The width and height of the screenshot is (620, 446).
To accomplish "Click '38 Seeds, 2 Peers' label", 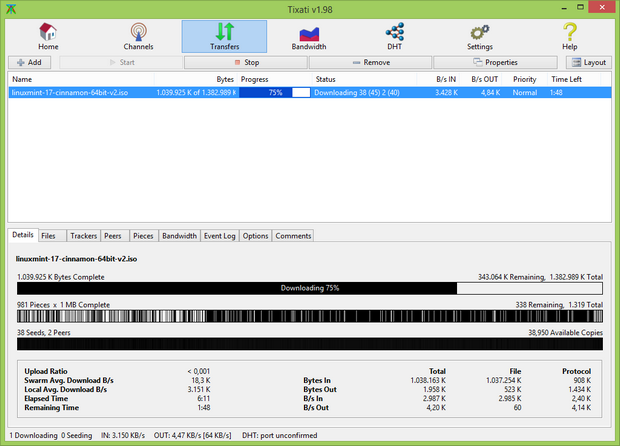I will pos(43,333).
